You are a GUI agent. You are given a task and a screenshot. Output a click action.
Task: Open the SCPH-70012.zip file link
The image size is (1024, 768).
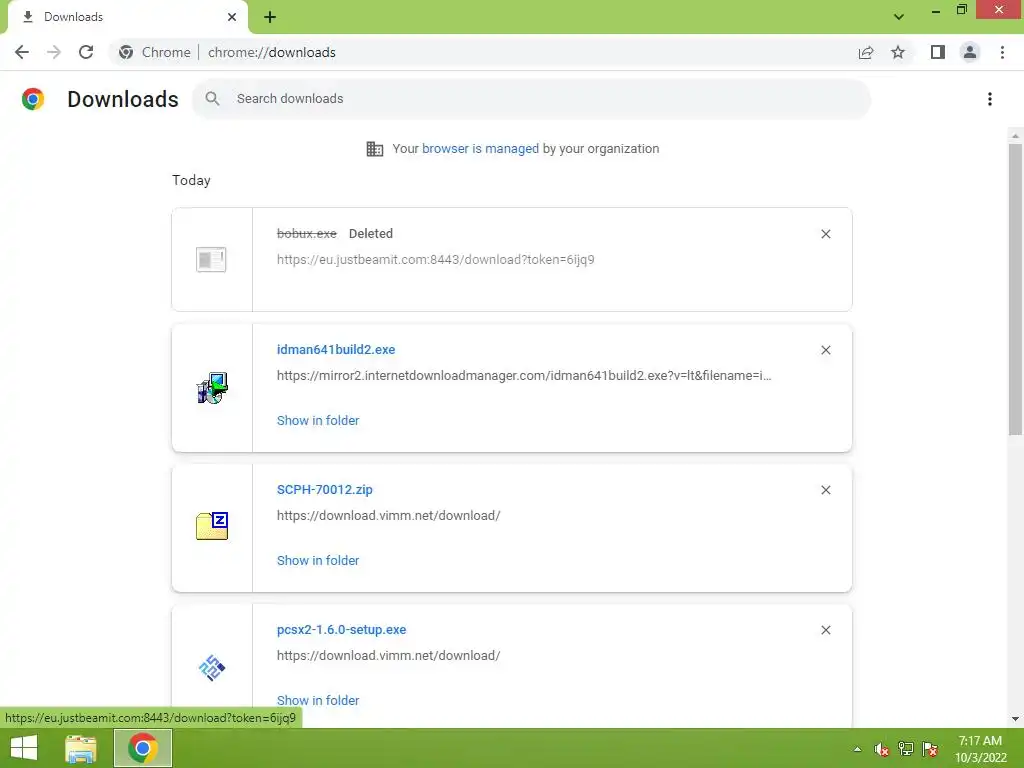(325, 489)
